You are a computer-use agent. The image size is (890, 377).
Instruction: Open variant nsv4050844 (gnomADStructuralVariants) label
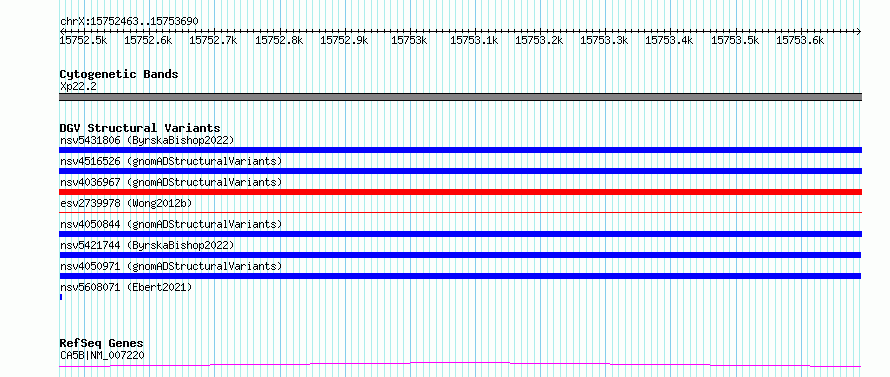tap(171, 224)
